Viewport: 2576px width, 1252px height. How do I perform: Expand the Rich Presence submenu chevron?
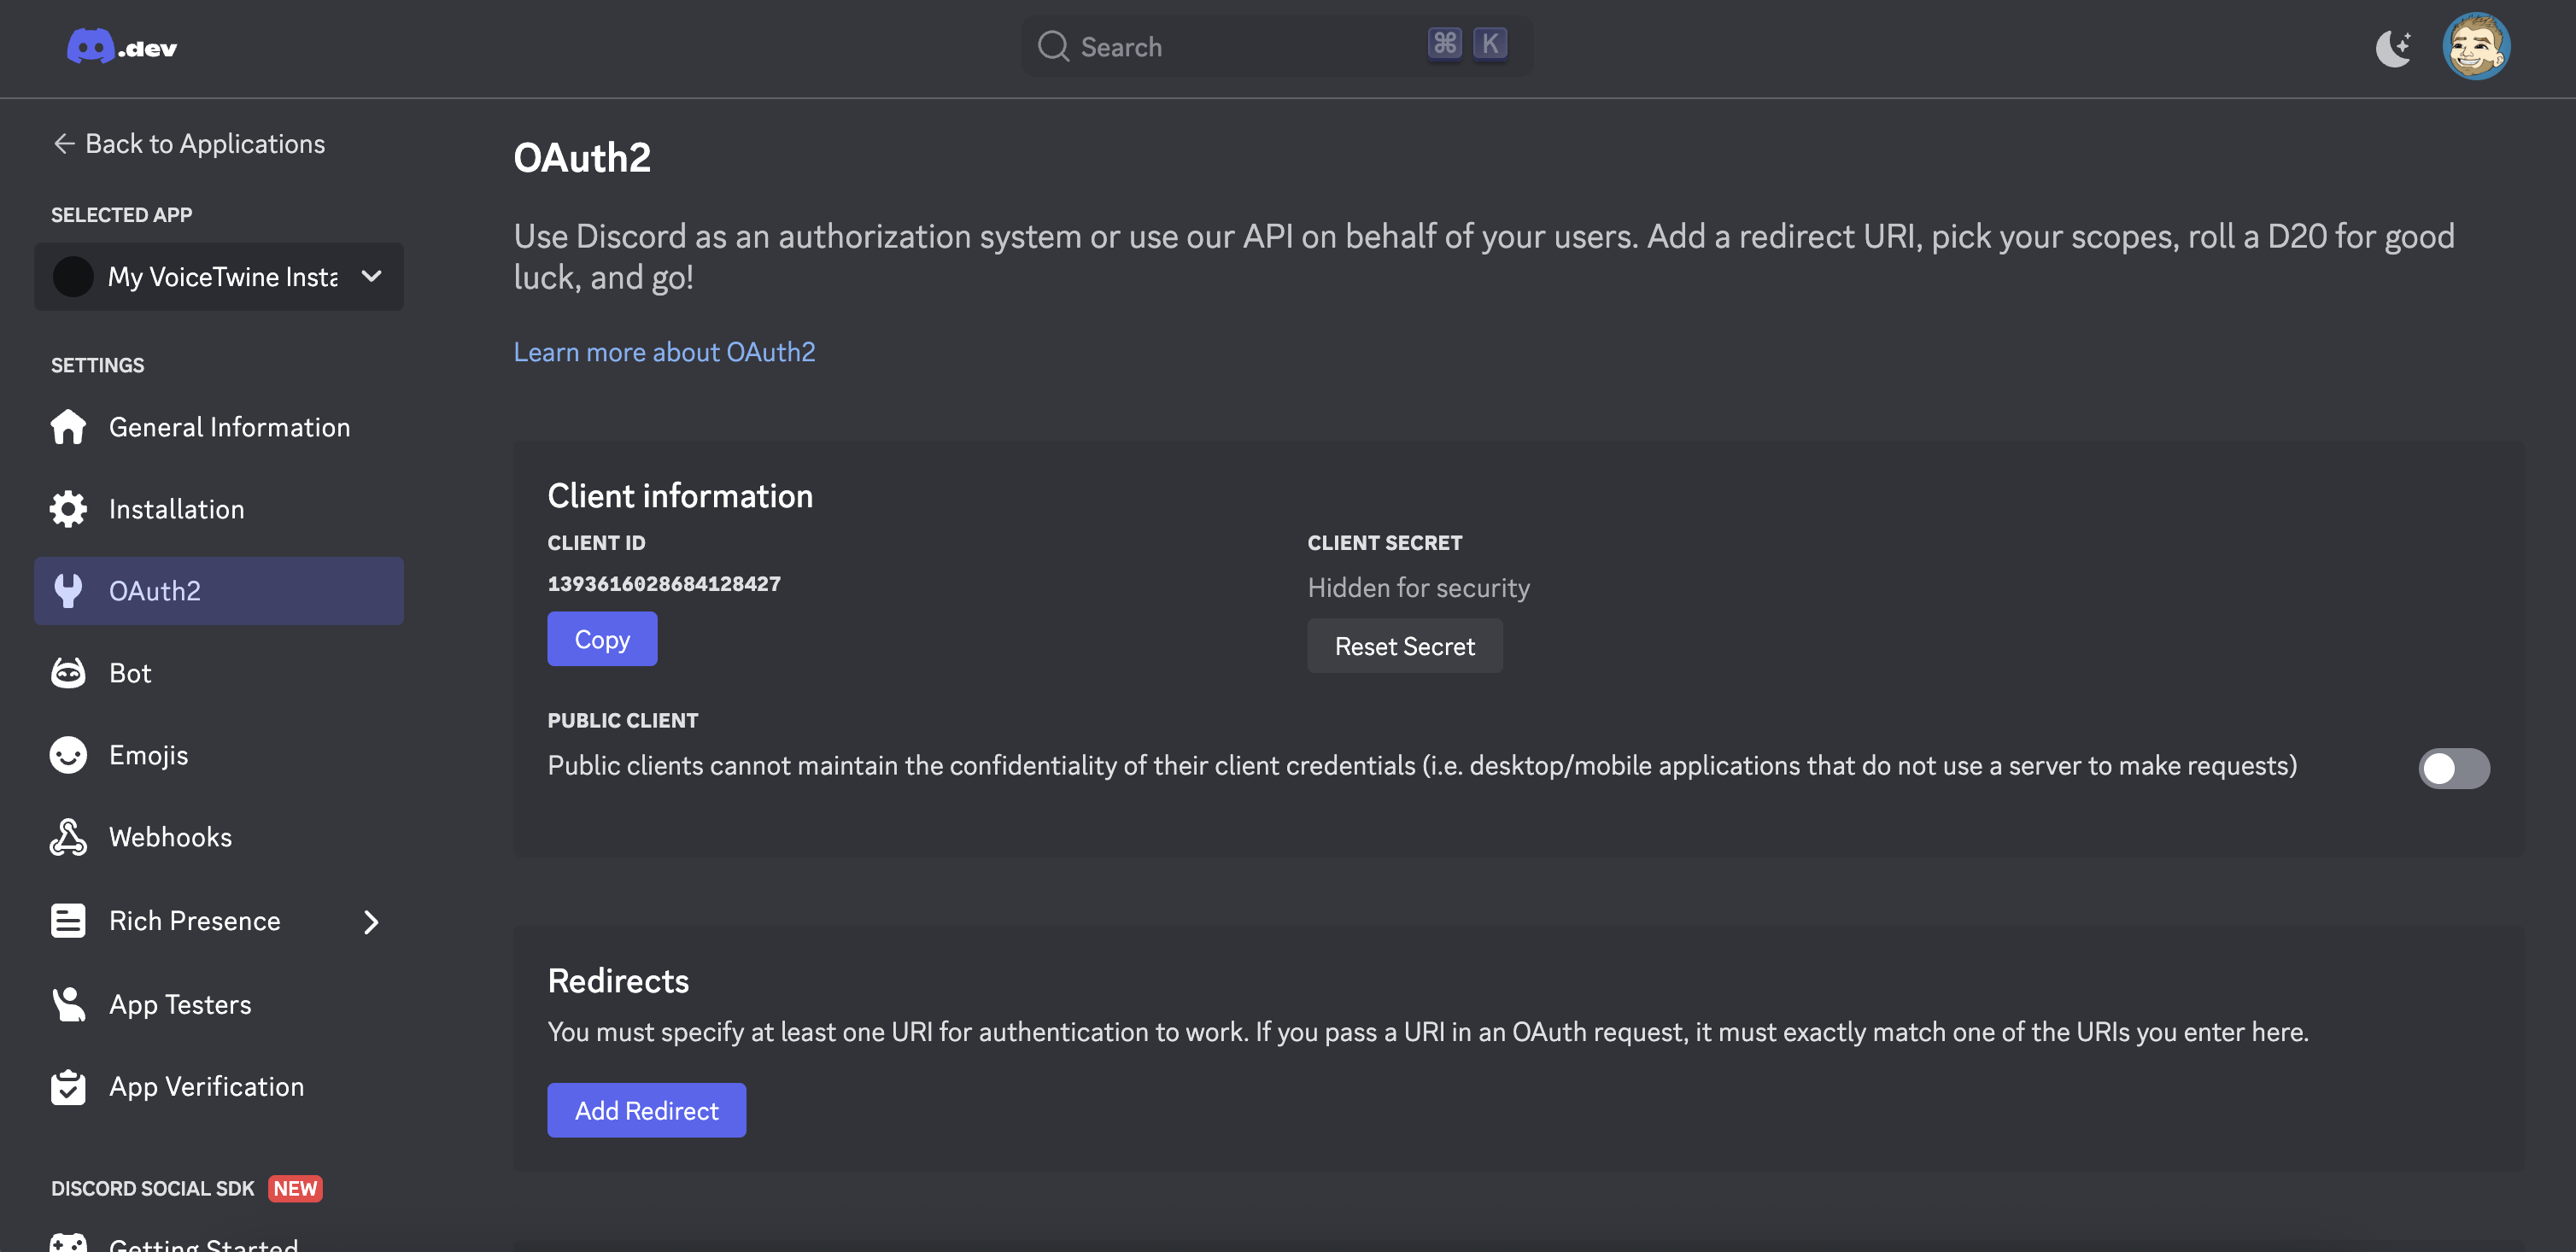(371, 921)
